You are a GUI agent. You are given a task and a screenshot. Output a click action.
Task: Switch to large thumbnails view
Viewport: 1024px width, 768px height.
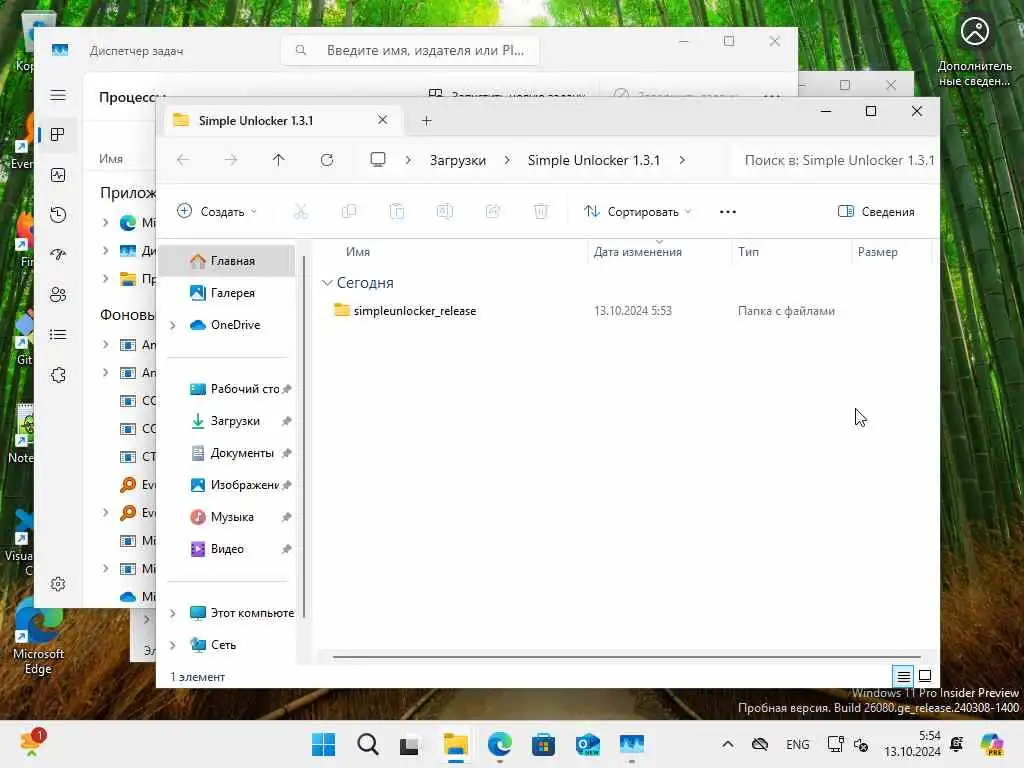pyautogui.click(x=925, y=677)
